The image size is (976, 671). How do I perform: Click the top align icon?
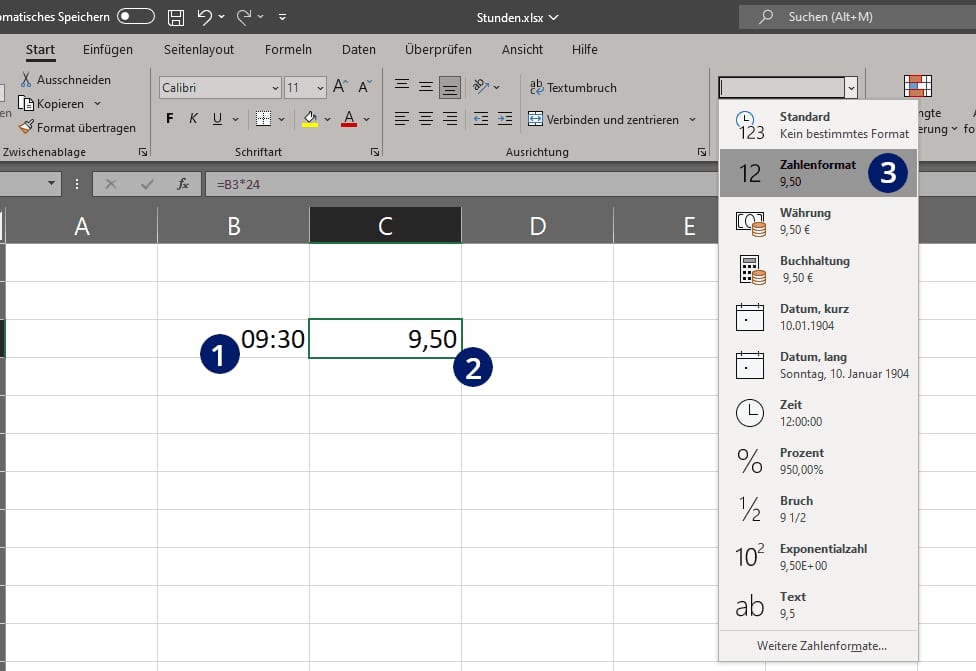coord(402,85)
